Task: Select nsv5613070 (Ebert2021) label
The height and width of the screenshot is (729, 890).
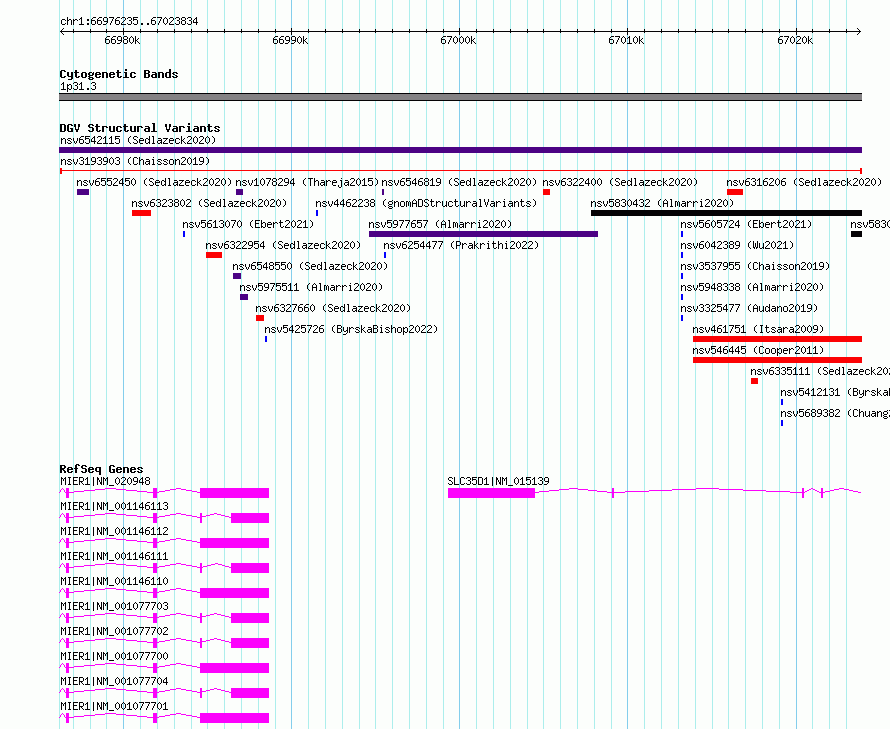Action: pos(248,224)
